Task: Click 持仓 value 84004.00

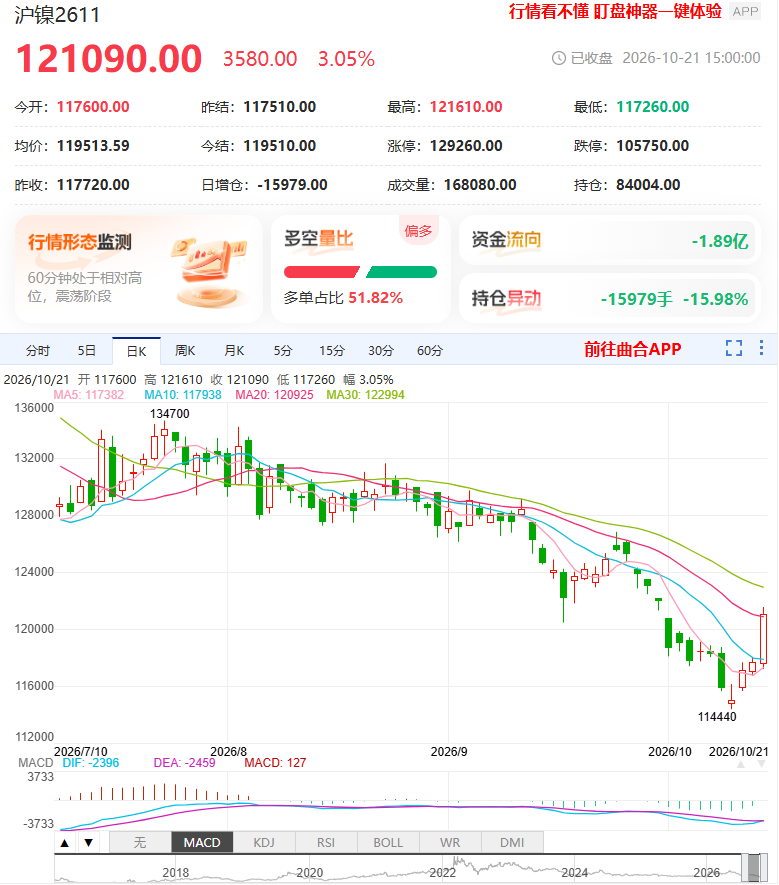Action: pyautogui.click(x=648, y=185)
